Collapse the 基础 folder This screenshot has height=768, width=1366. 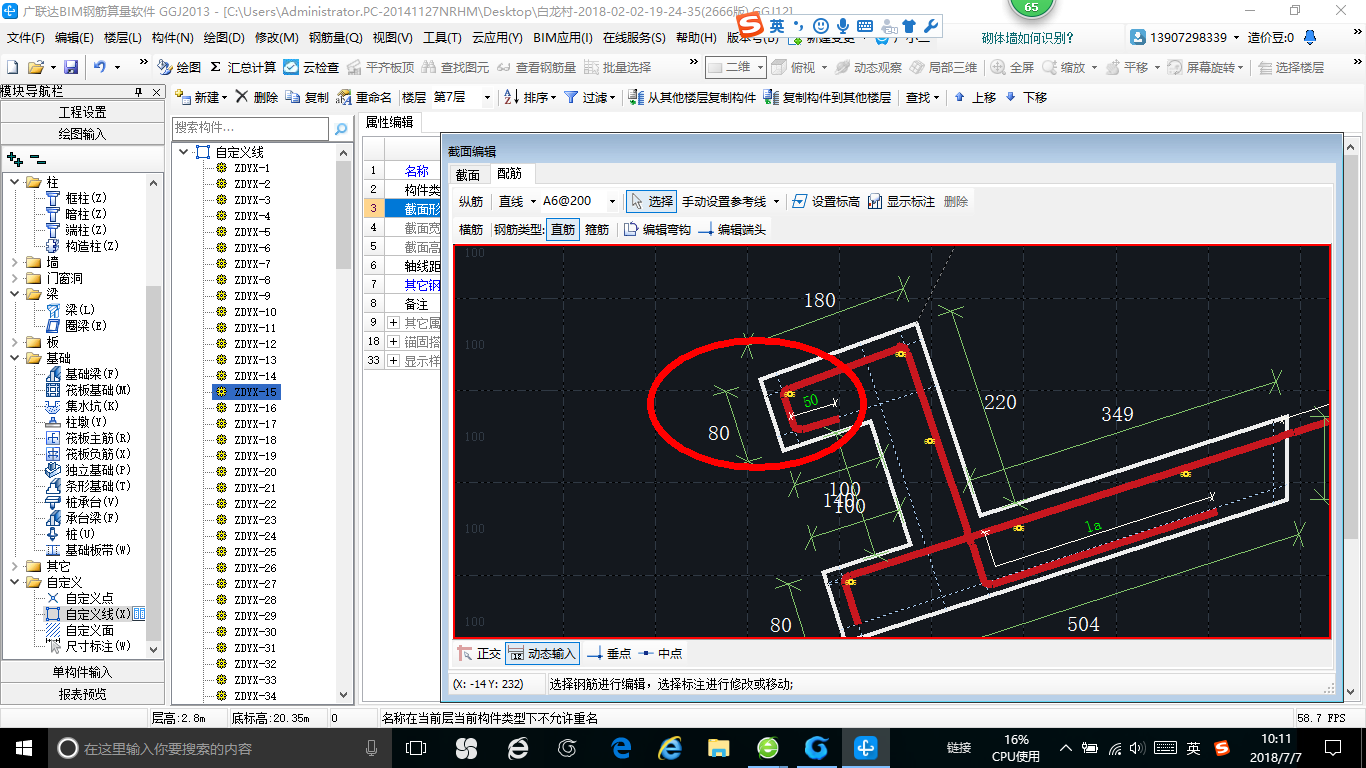click(x=15, y=358)
